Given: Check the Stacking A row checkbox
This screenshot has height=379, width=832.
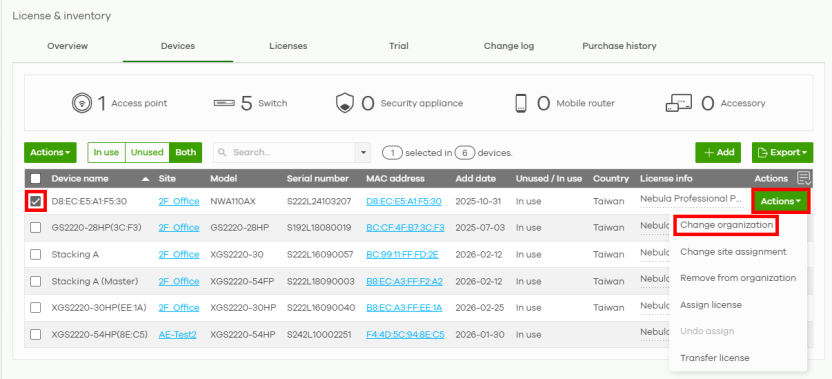Looking at the screenshot, I should [x=36, y=254].
